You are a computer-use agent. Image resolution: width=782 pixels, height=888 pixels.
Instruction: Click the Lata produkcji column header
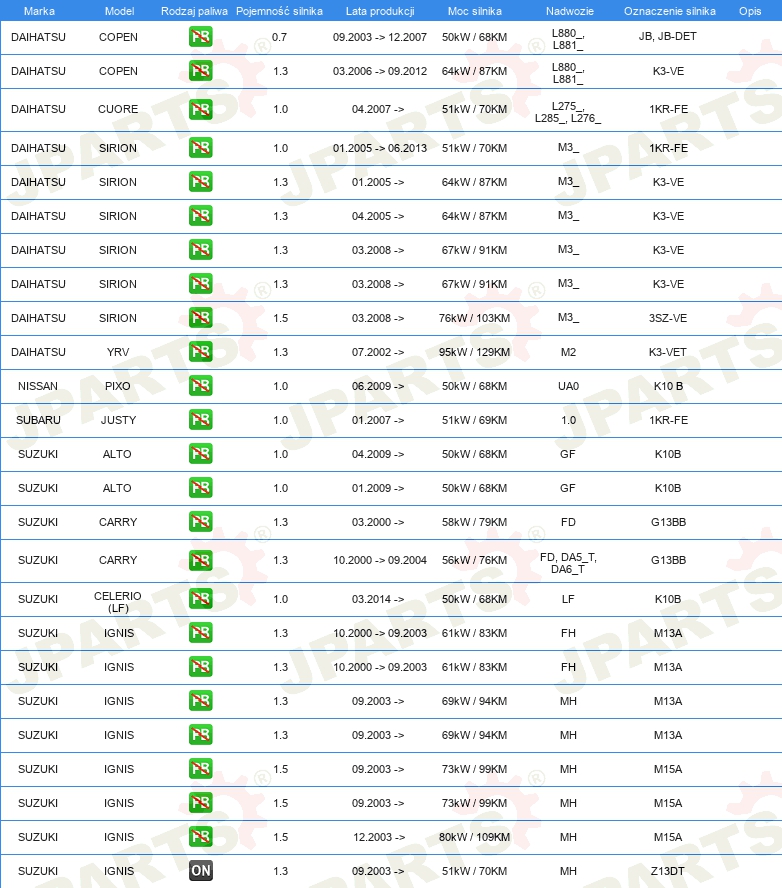380,11
